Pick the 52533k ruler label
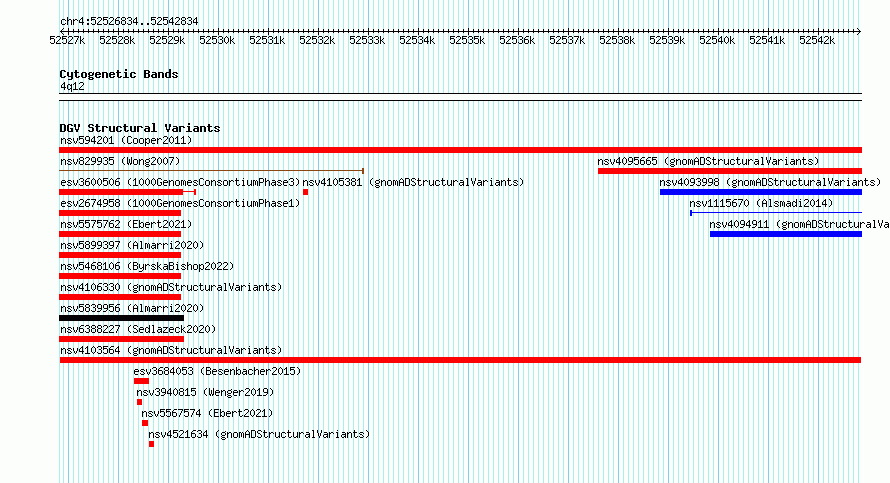The height and width of the screenshot is (483, 890). point(367,40)
